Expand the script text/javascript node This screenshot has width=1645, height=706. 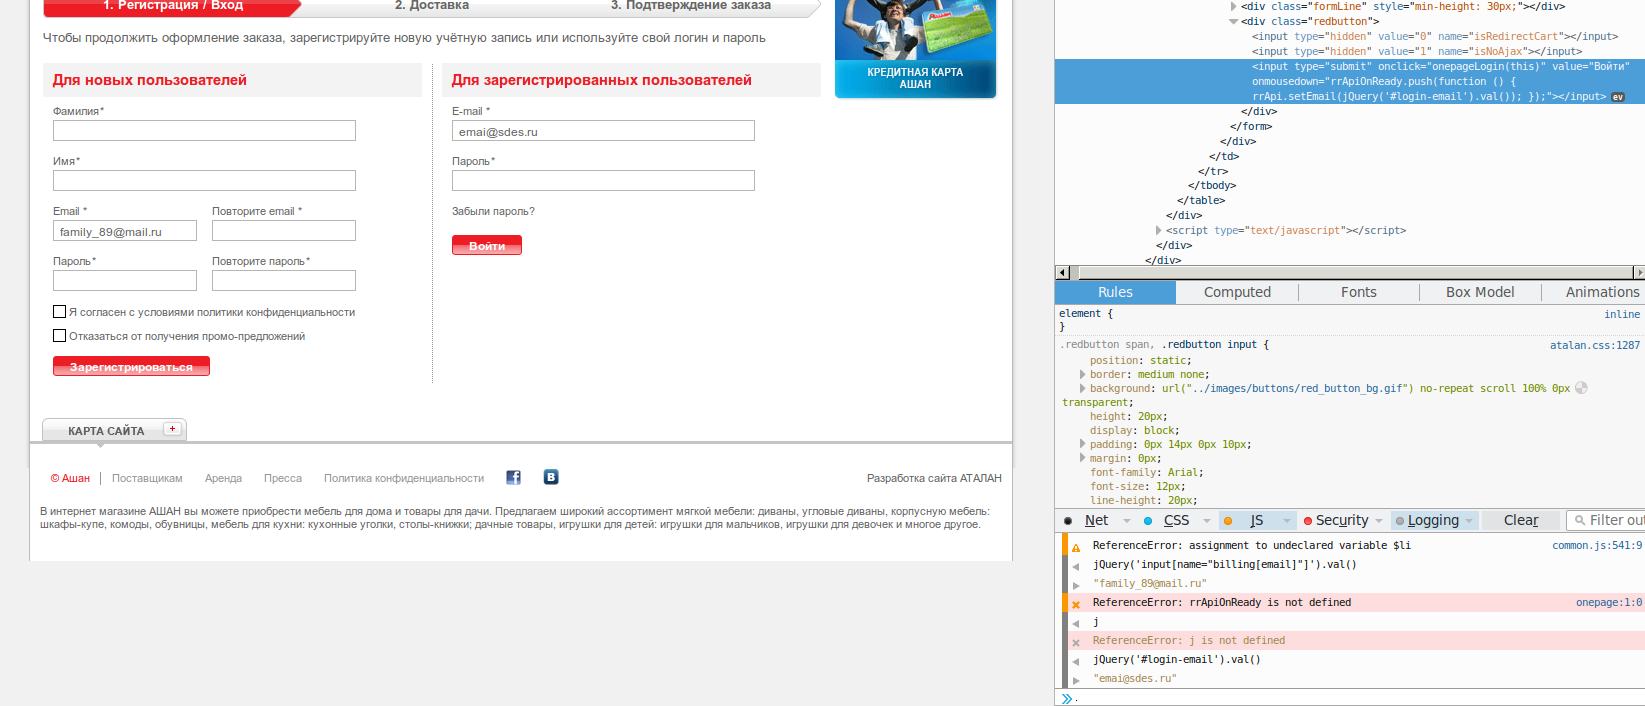tap(1159, 230)
